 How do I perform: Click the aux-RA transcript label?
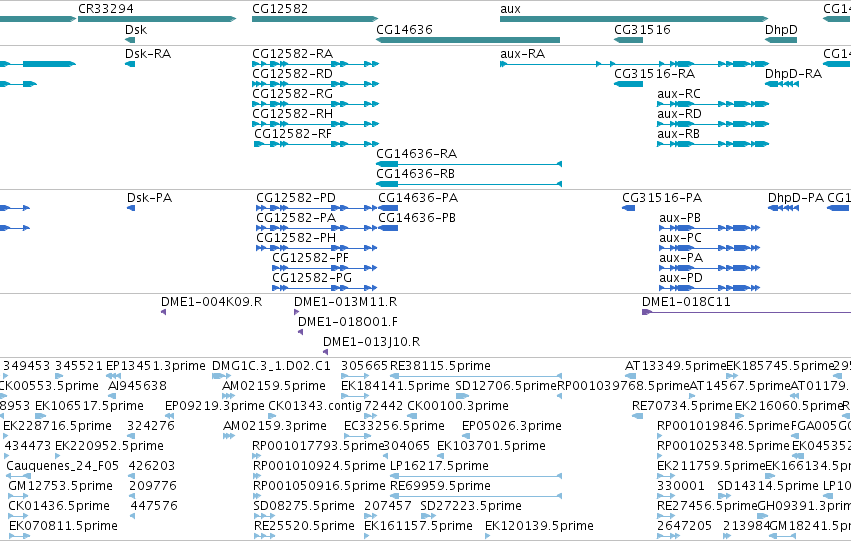click(522, 54)
